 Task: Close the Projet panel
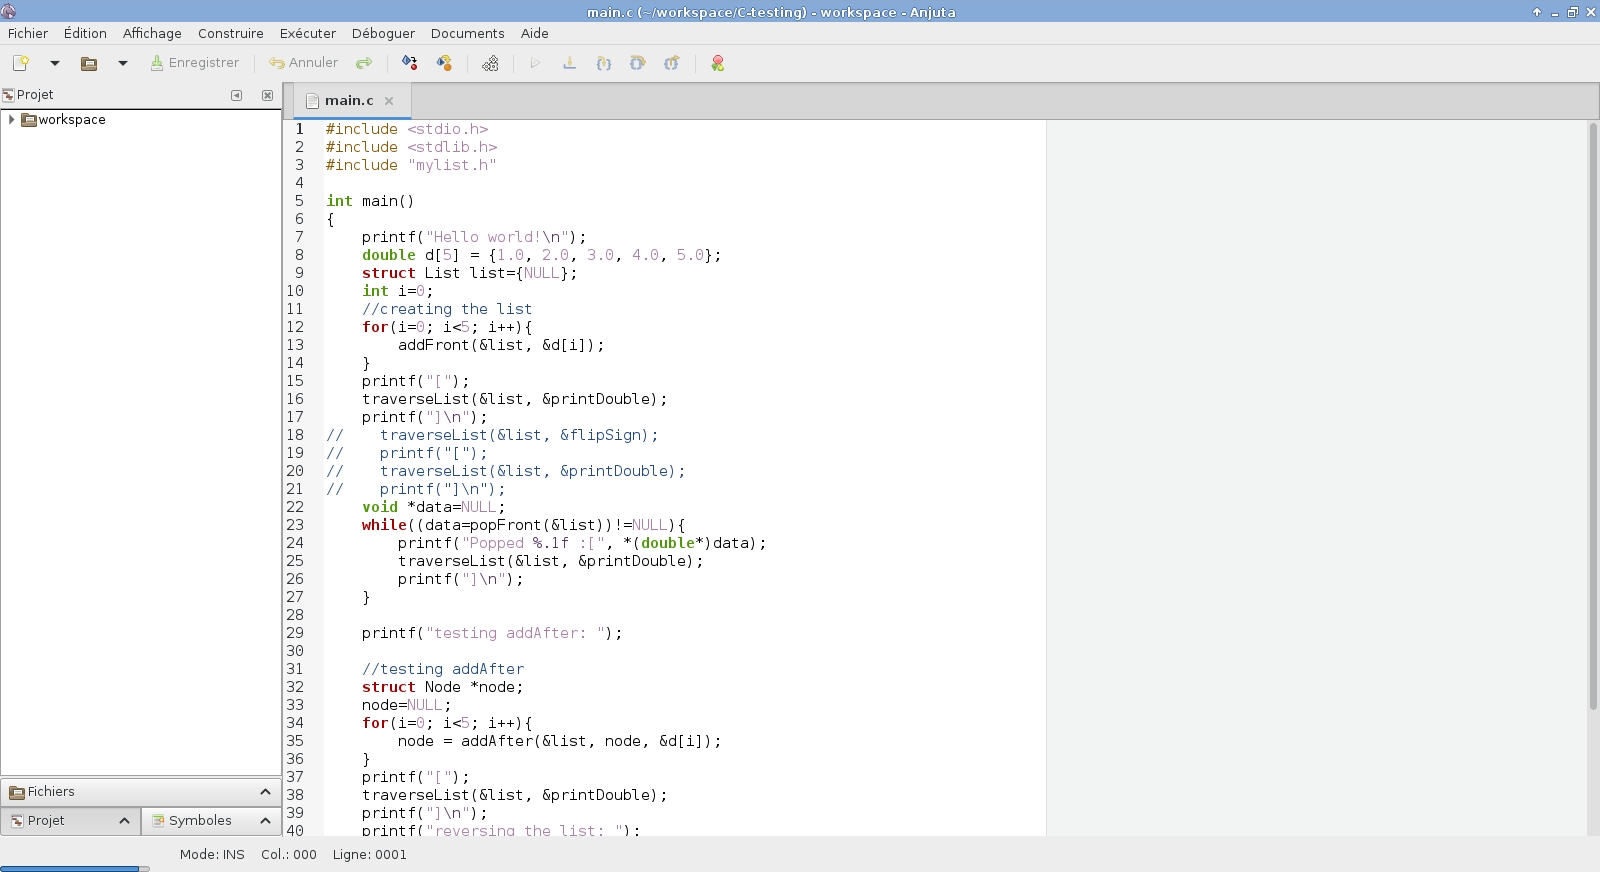tap(267, 95)
